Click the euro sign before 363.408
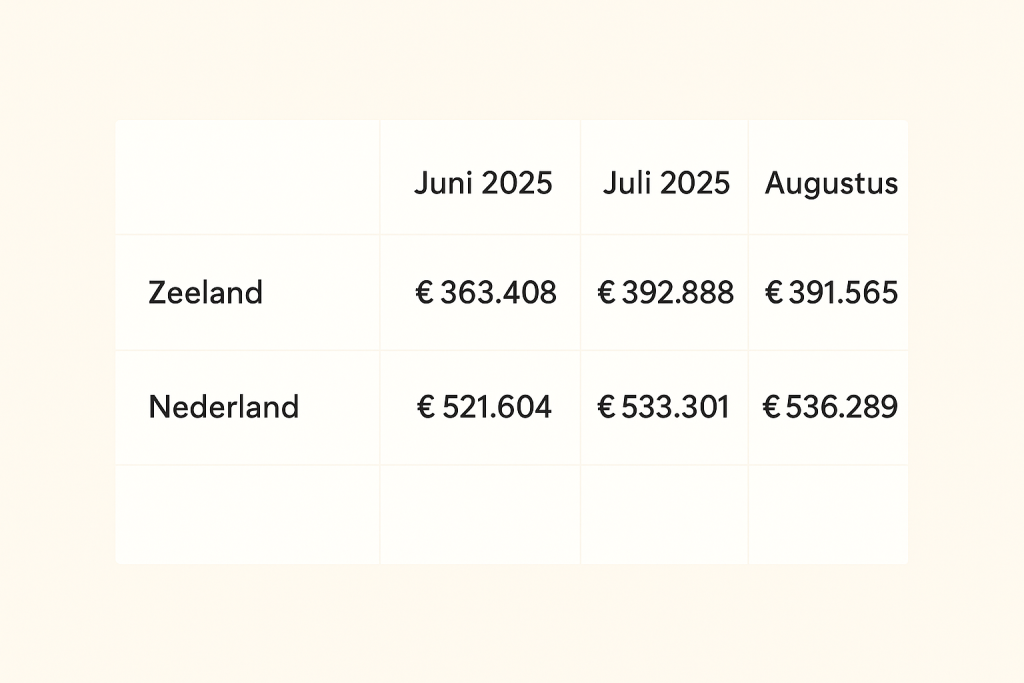1024x683 pixels. [424, 293]
